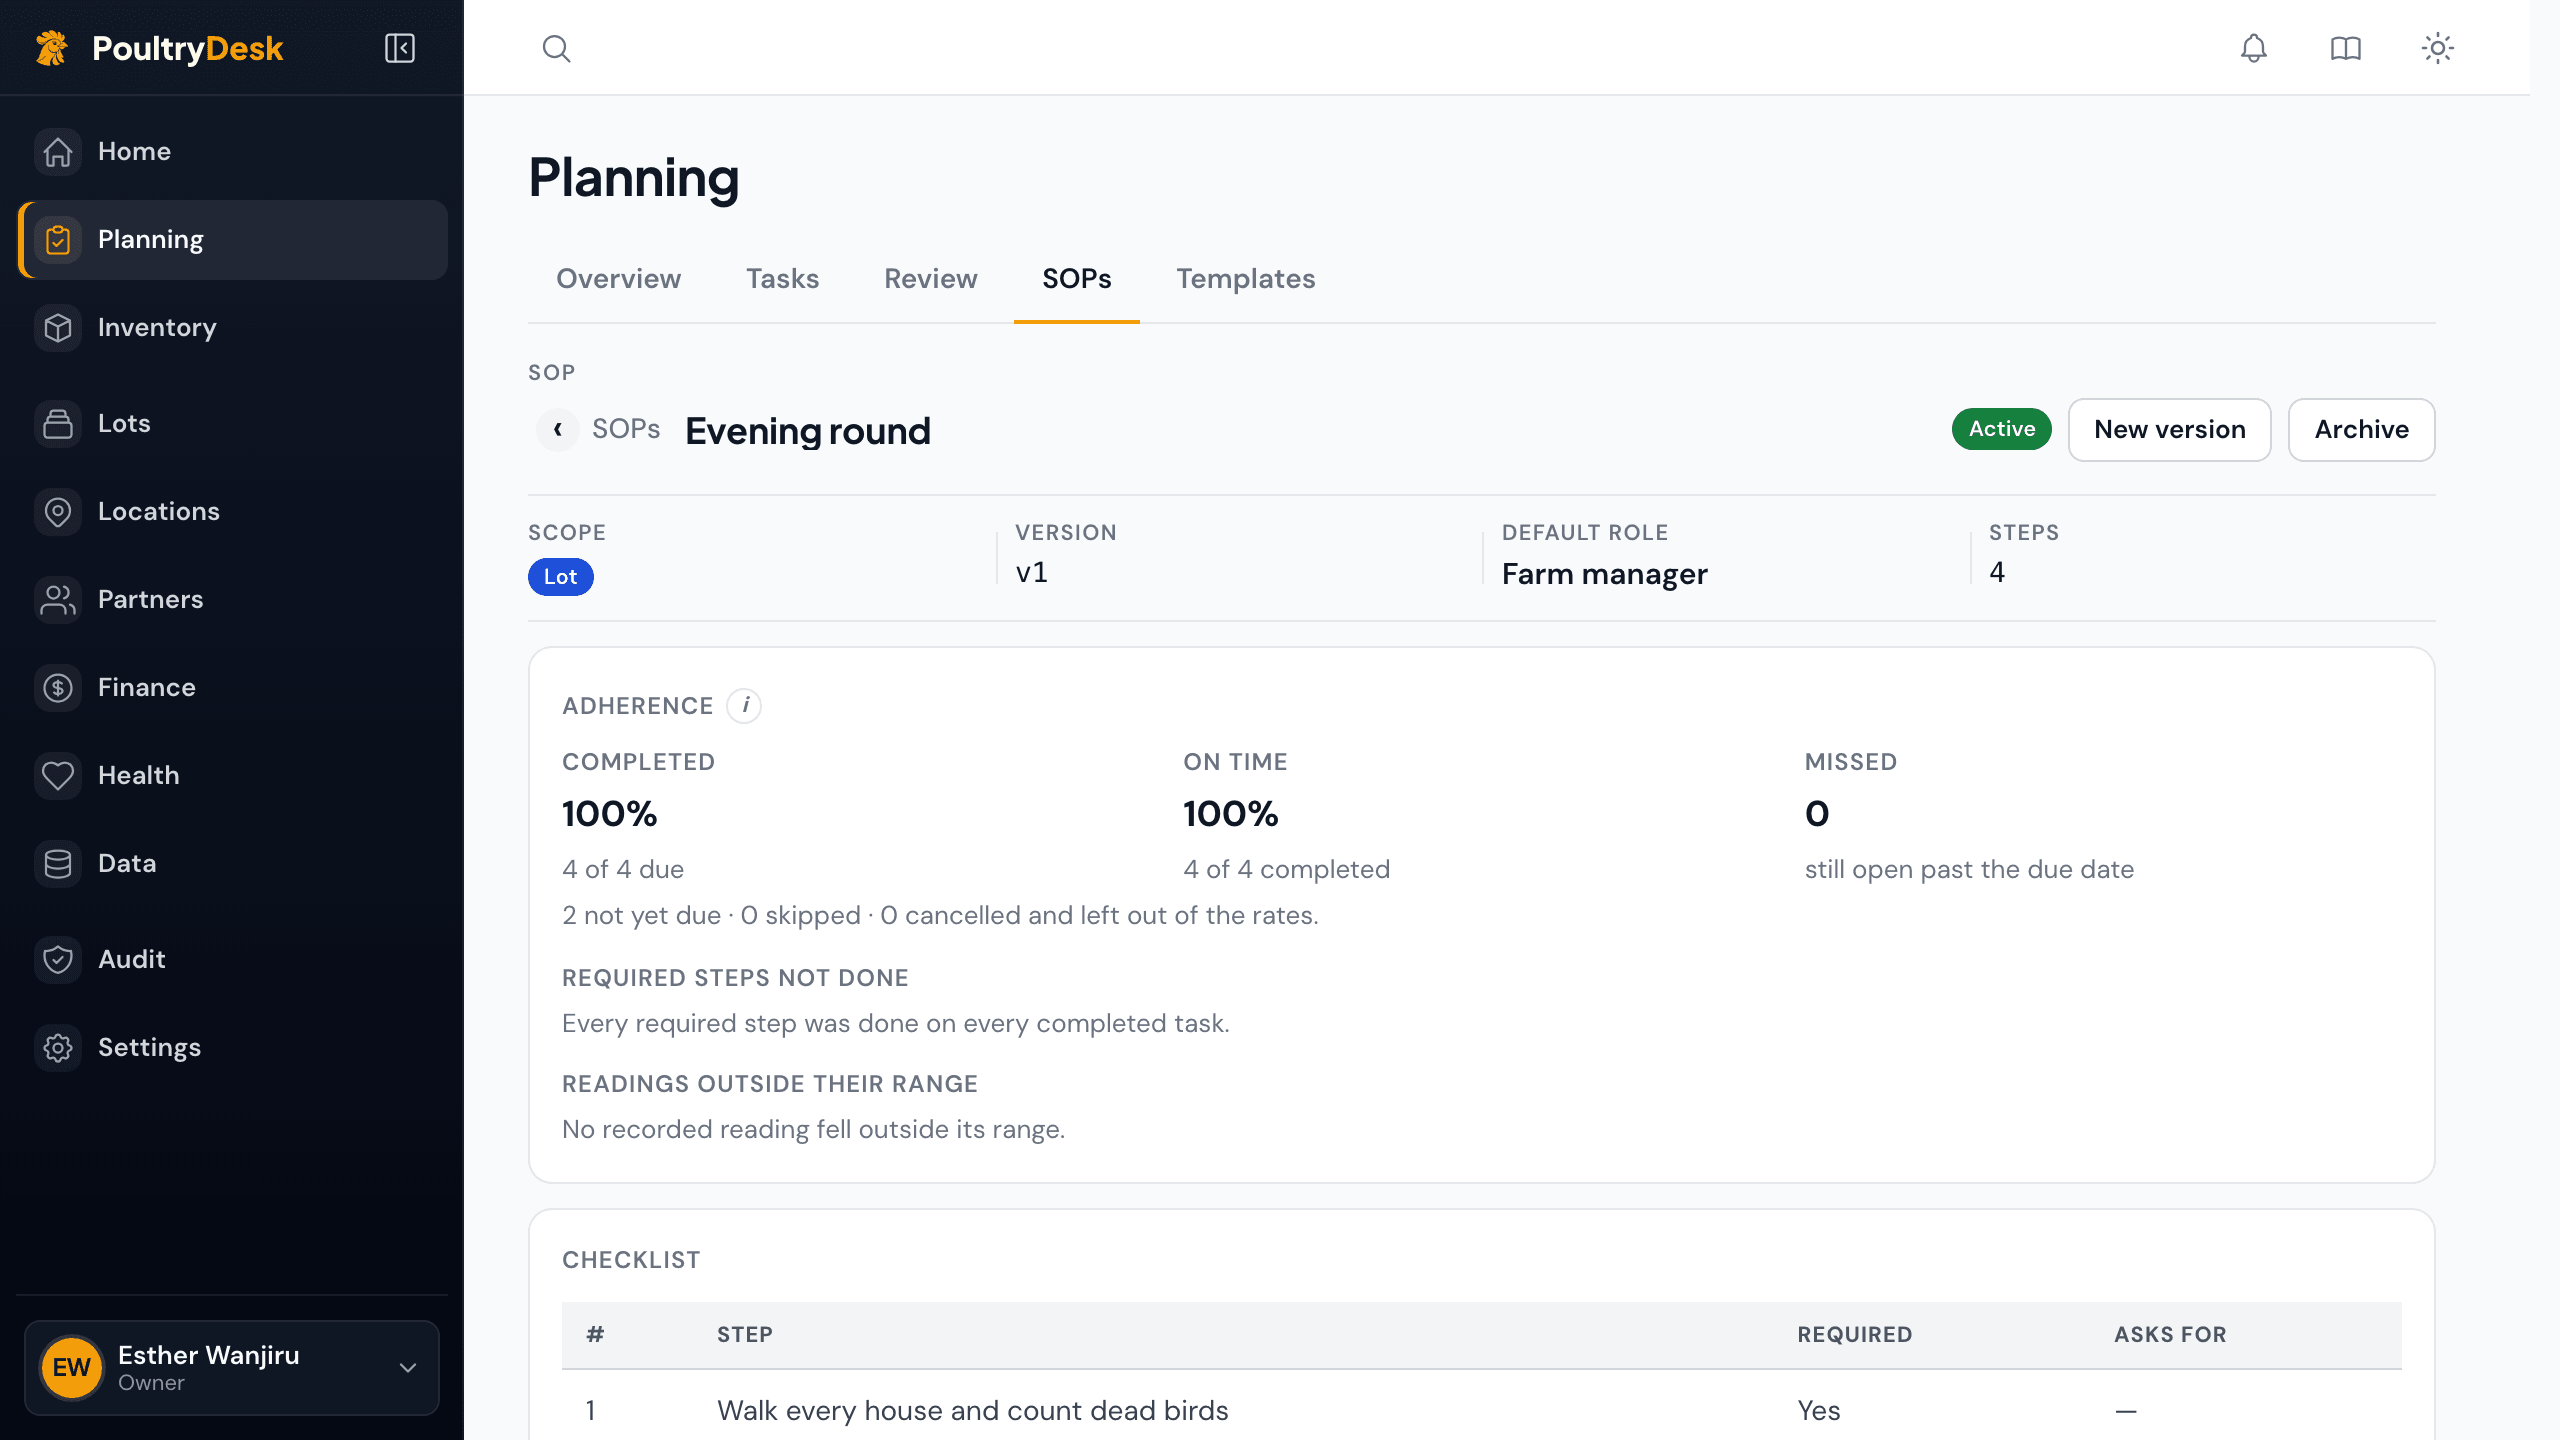This screenshot has height=1440, width=2560.
Task: Click the PoultryDesk rooster logo
Action: (x=52, y=48)
